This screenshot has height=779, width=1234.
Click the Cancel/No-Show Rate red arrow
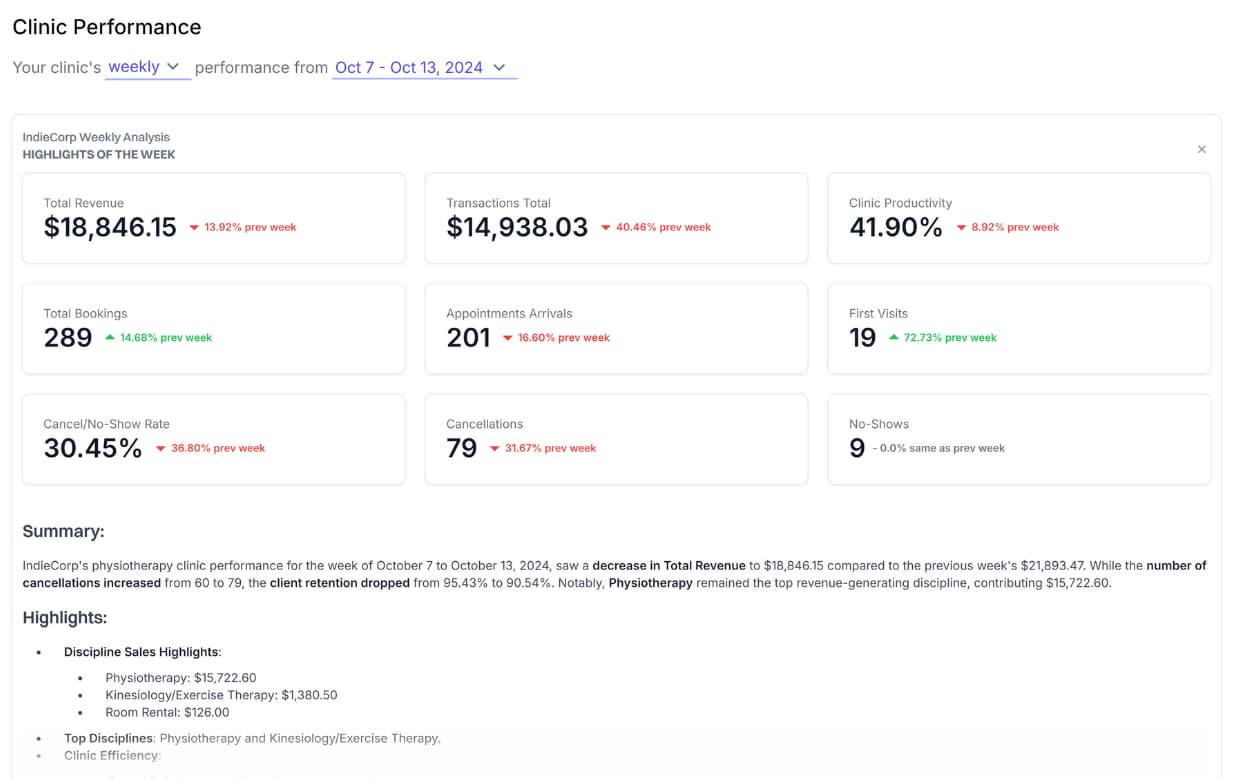(160, 449)
